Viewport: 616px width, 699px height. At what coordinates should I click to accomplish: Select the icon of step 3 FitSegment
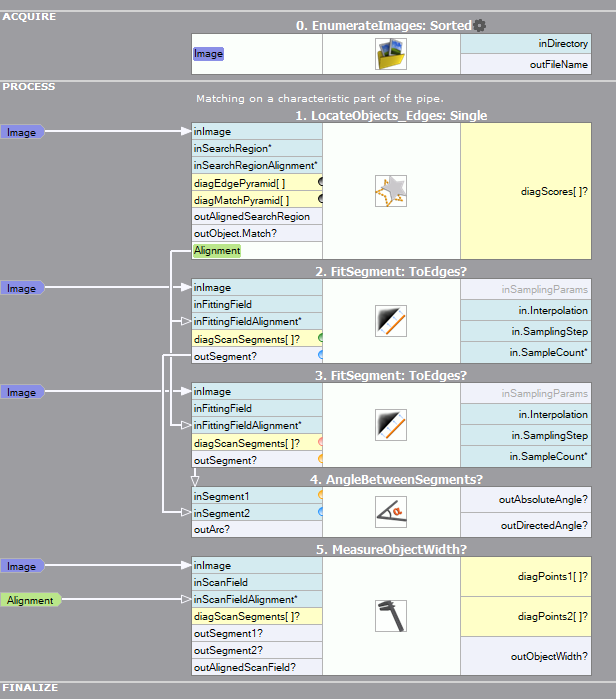[391, 424]
